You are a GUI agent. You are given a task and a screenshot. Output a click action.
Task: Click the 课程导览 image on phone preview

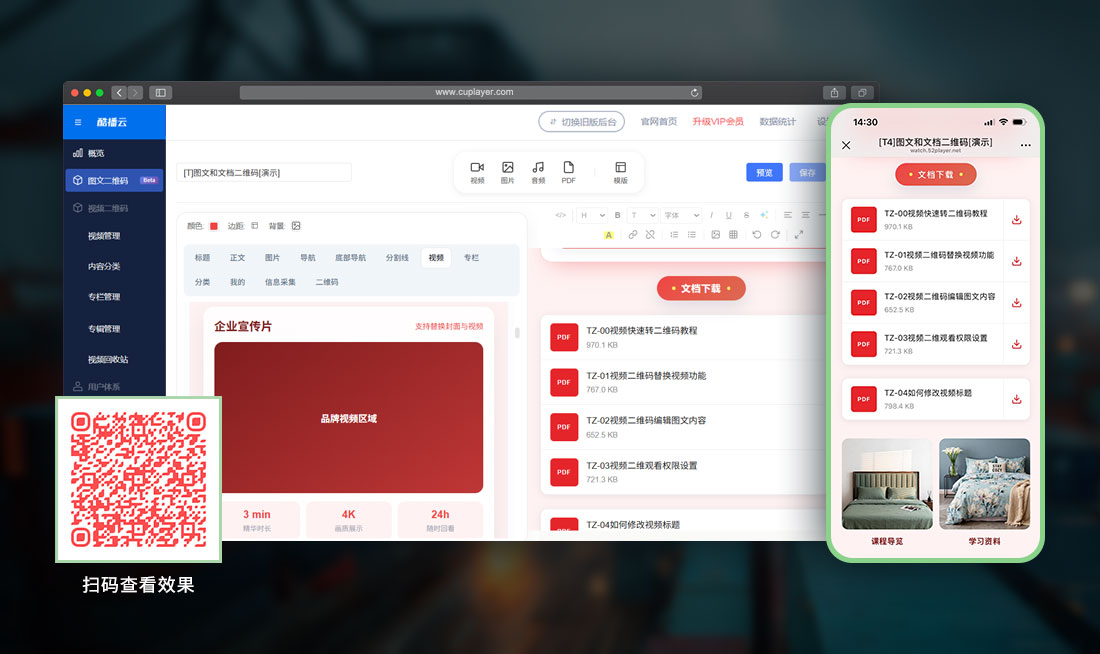coord(887,484)
